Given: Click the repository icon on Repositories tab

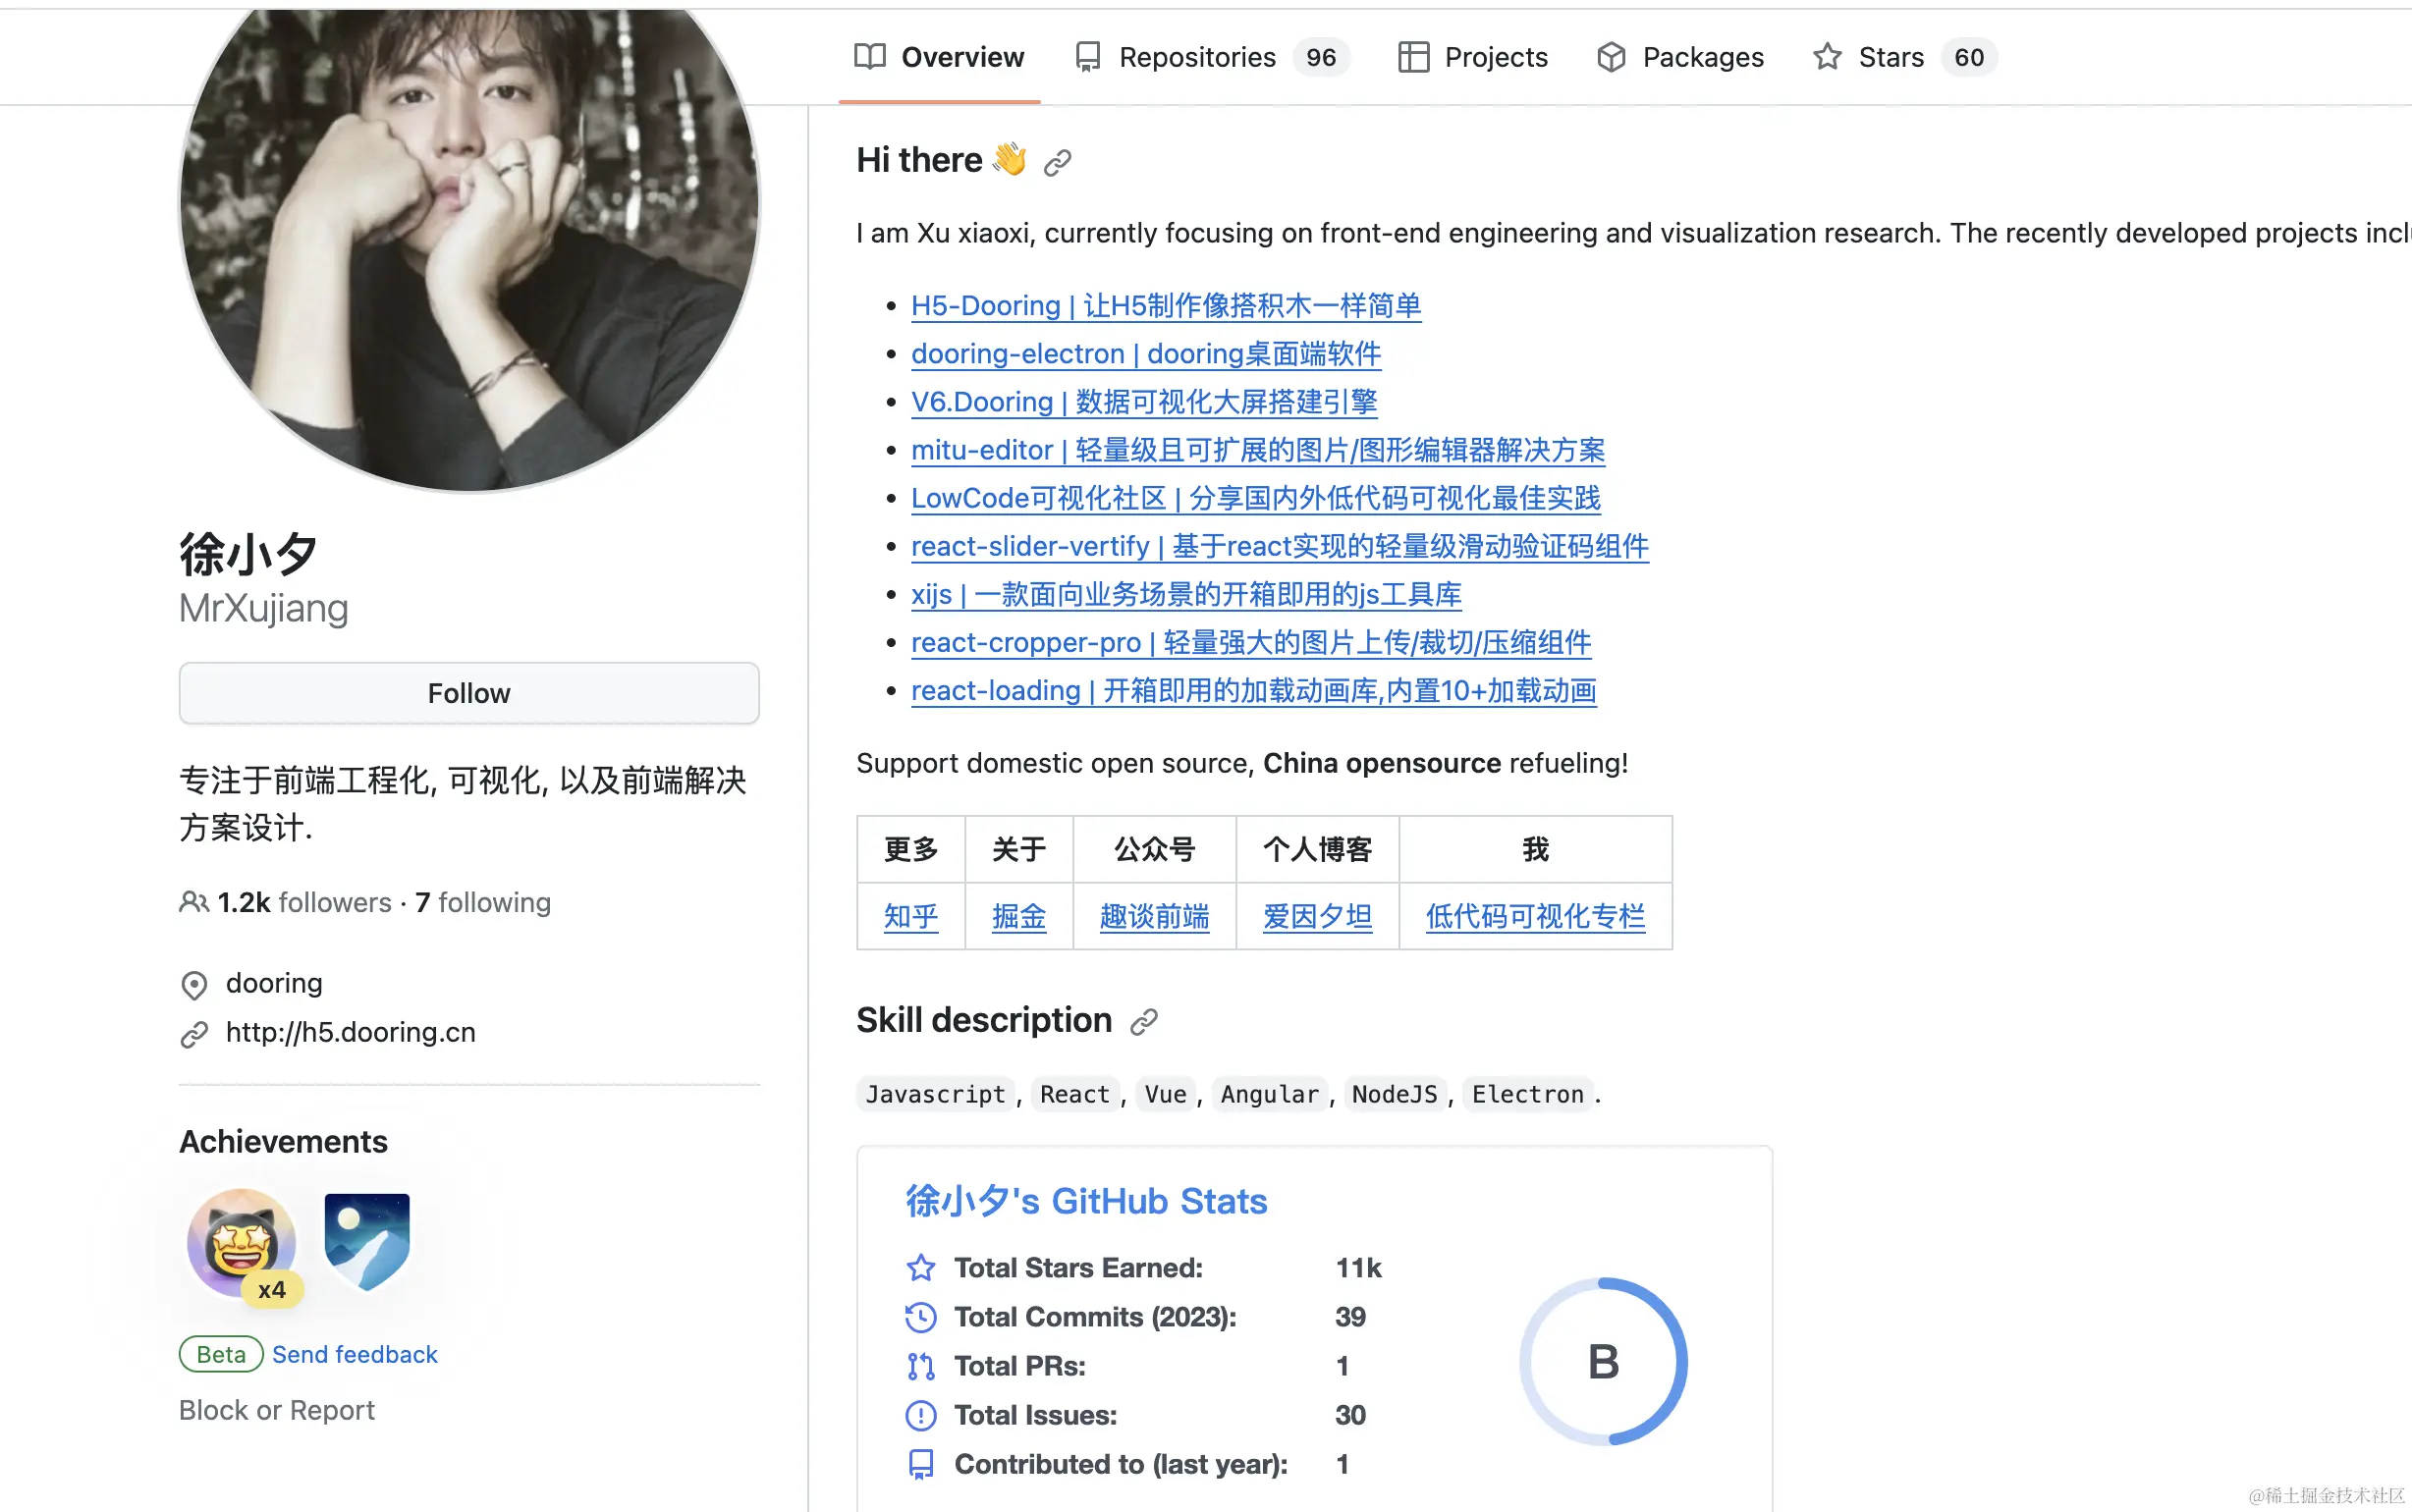Looking at the screenshot, I should (x=1088, y=57).
